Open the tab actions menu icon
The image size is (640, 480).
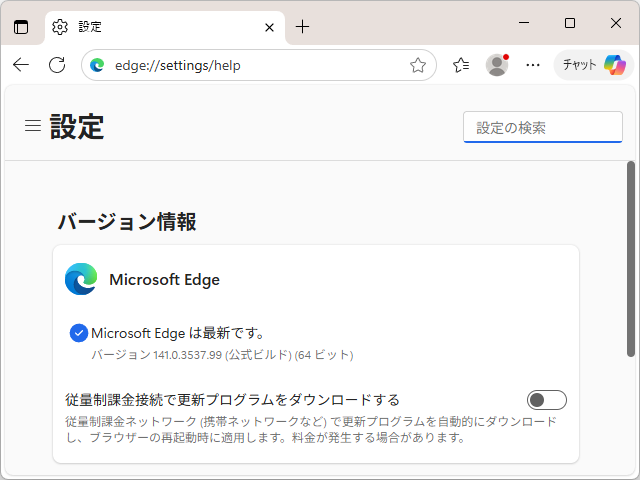(x=21, y=27)
